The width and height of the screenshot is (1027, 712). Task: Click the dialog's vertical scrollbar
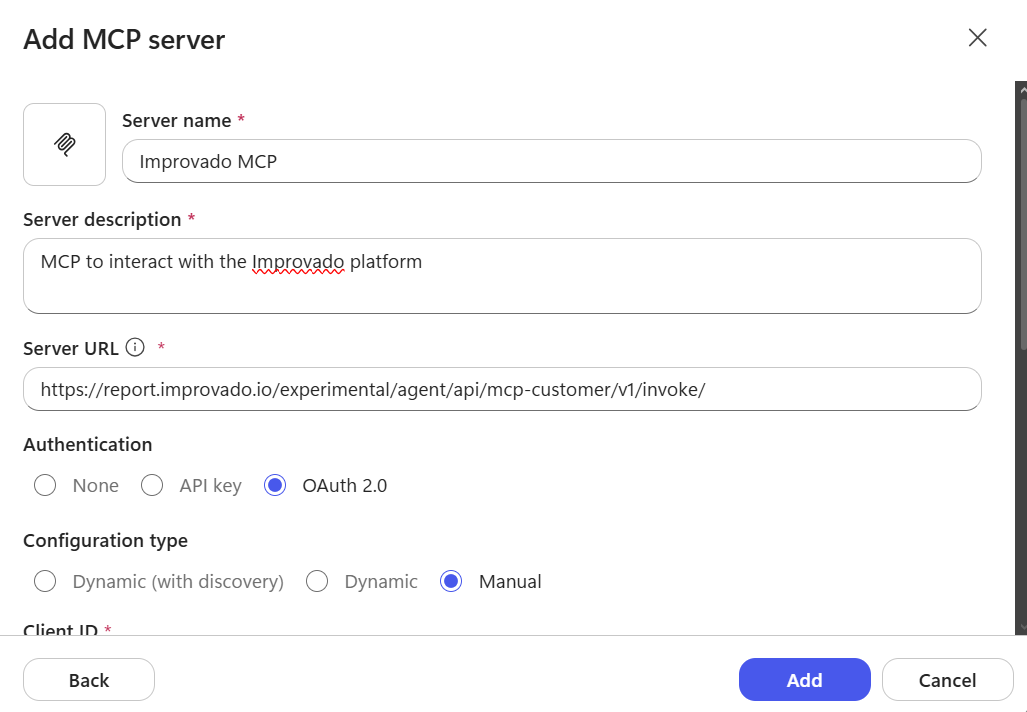[1021, 223]
